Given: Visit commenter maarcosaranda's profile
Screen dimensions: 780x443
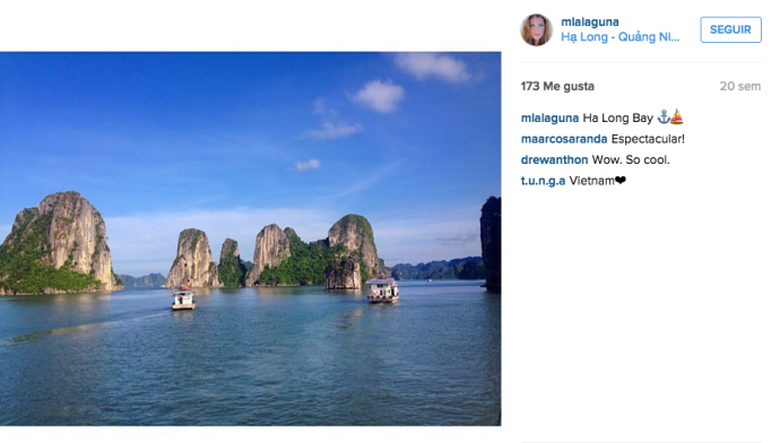Looking at the screenshot, I should pyautogui.click(x=564, y=139).
